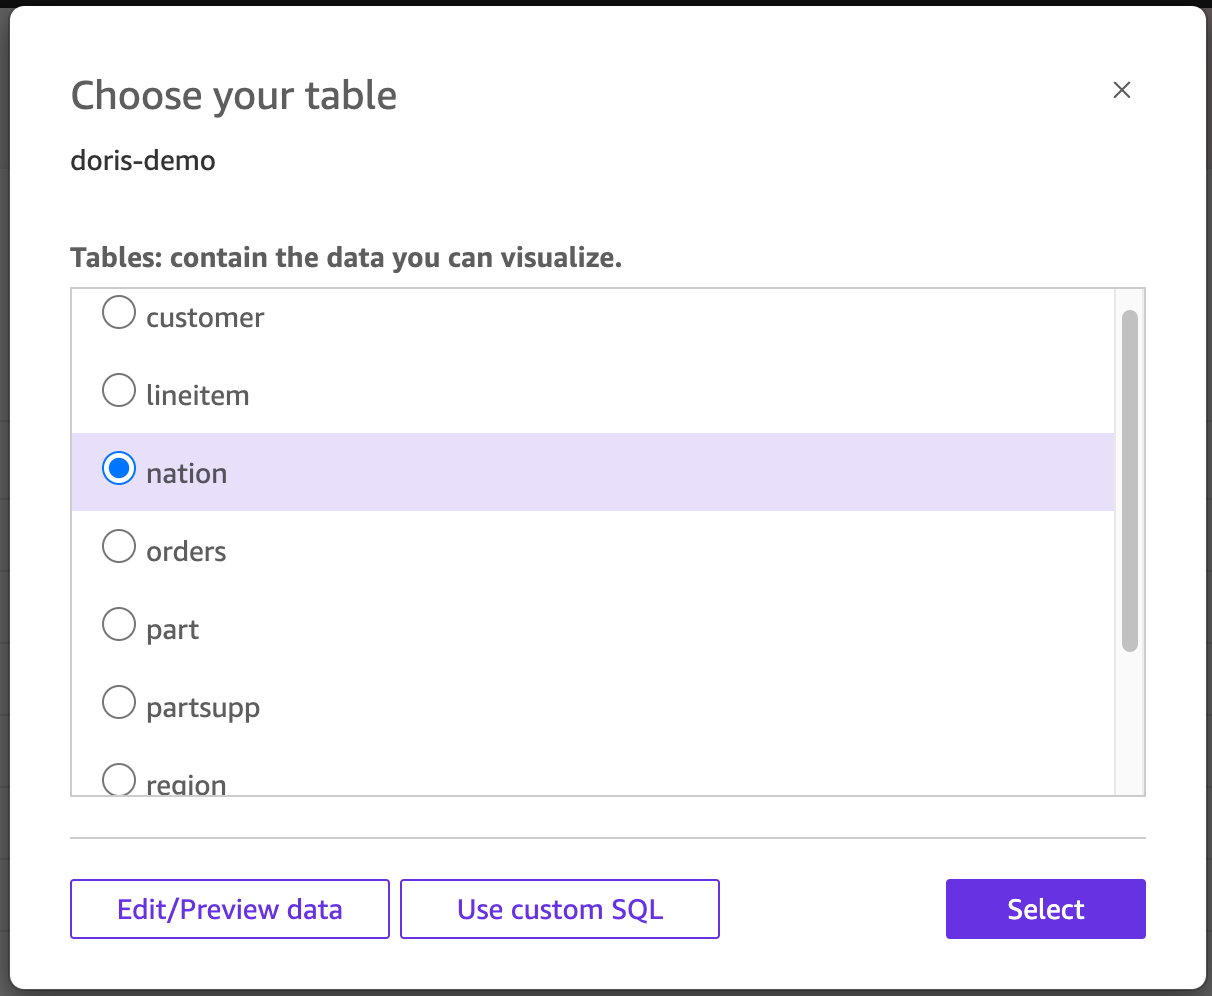This screenshot has height=996, width=1212.
Task: Open Edit/Preview data
Action: tap(229, 908)
